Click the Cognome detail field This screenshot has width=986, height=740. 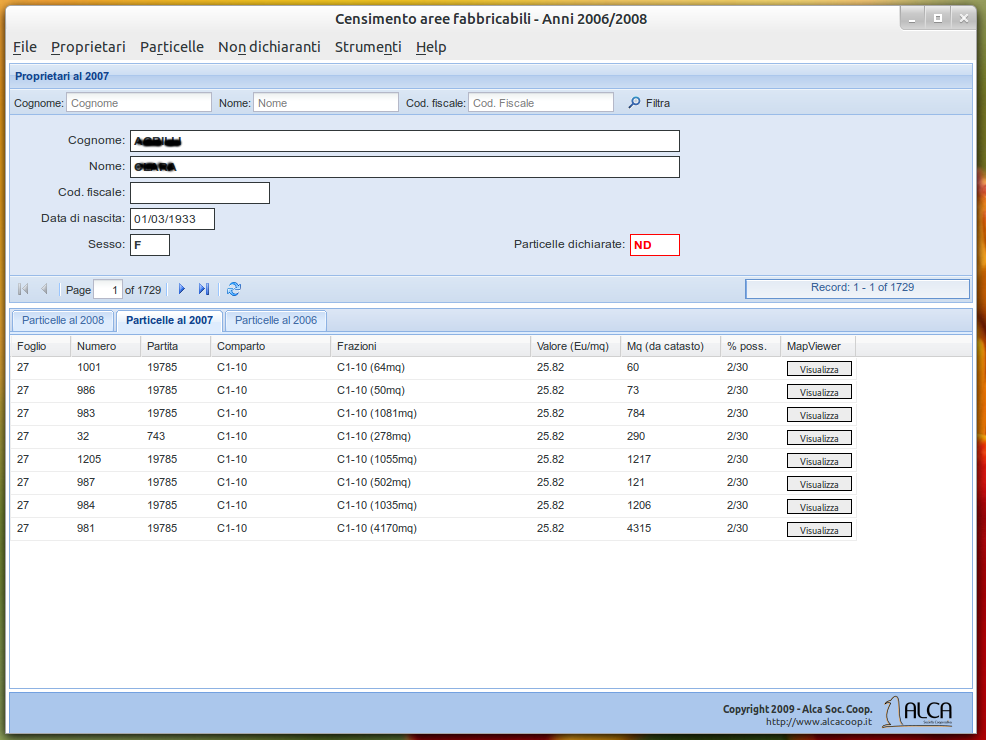405,141
